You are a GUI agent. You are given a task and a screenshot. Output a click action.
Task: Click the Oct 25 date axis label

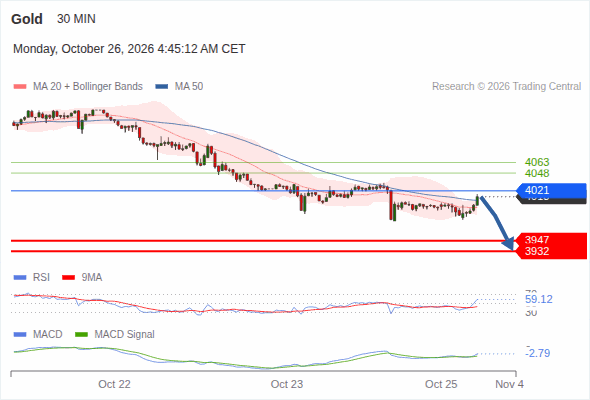click(441, 384)
